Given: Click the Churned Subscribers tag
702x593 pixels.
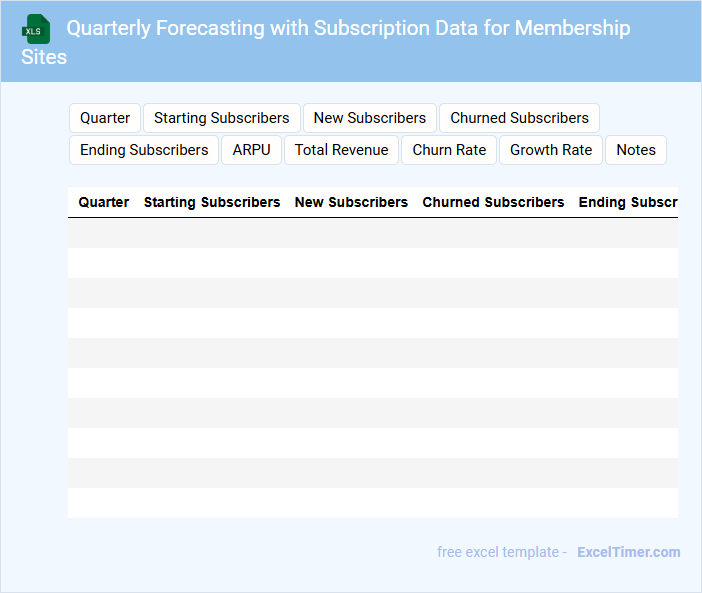Looking at the screenshot, I should pyautogui.click(x=519, y=118).
